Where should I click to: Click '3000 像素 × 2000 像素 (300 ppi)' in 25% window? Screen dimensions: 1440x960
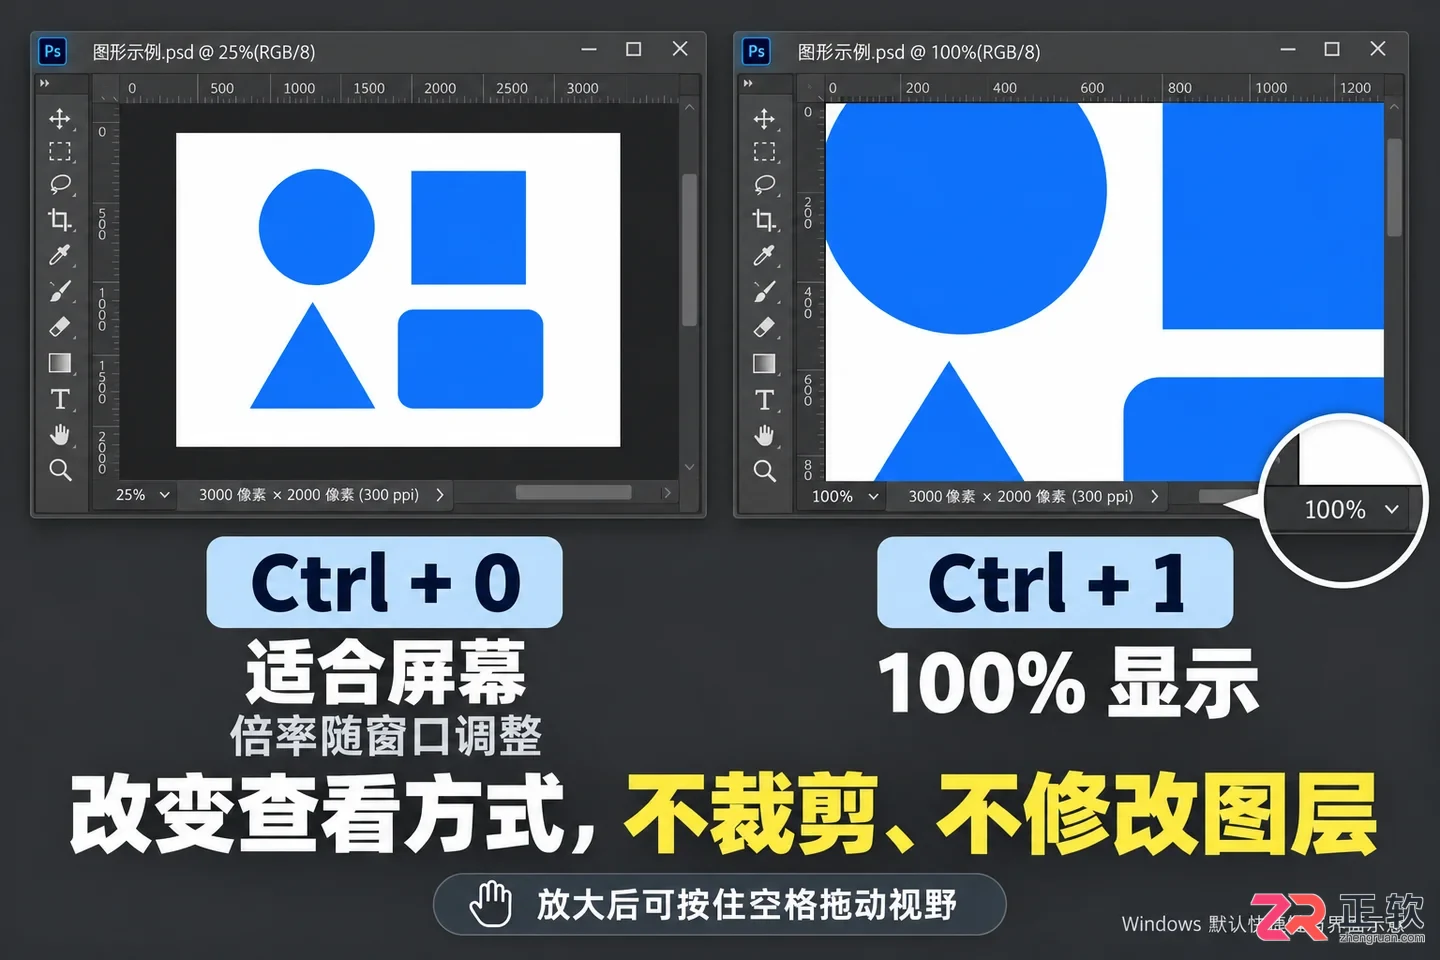pos(309,495)
